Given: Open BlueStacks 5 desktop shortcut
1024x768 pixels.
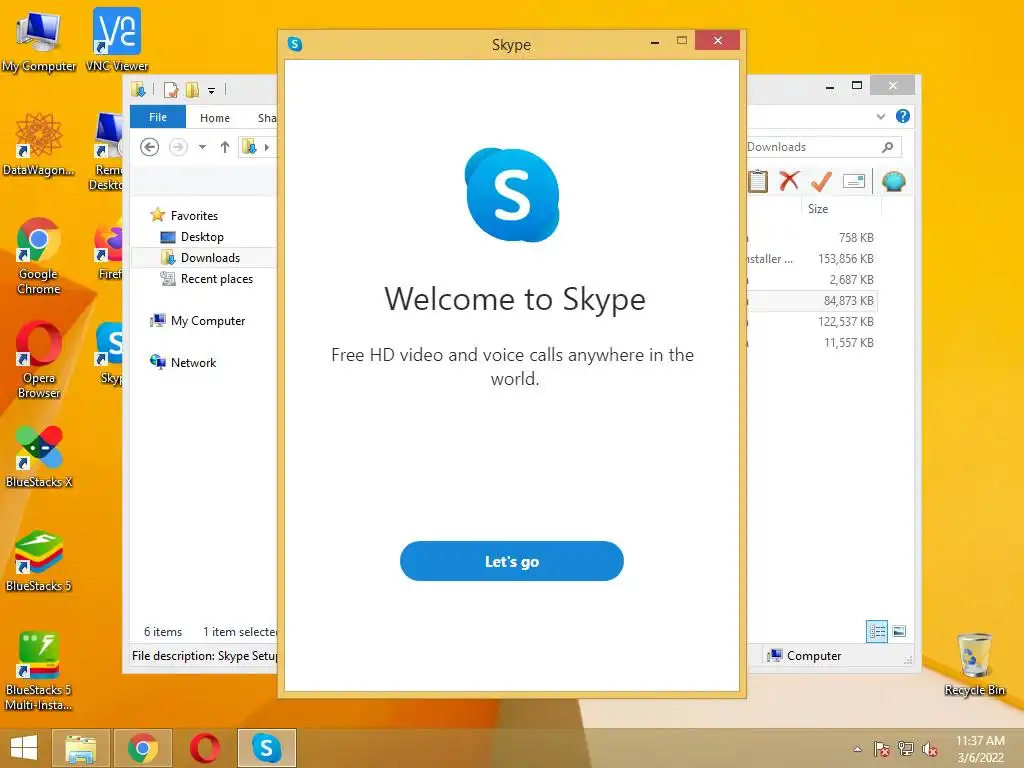Looking at the screenshot, I should click(39, 560).
